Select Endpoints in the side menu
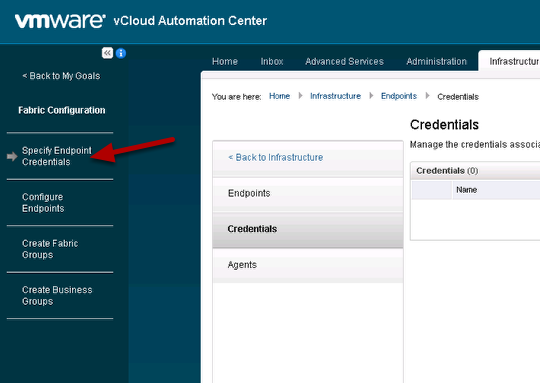This screenshot has width=540, height=383. pyautogui.click(x=308, y=193)
